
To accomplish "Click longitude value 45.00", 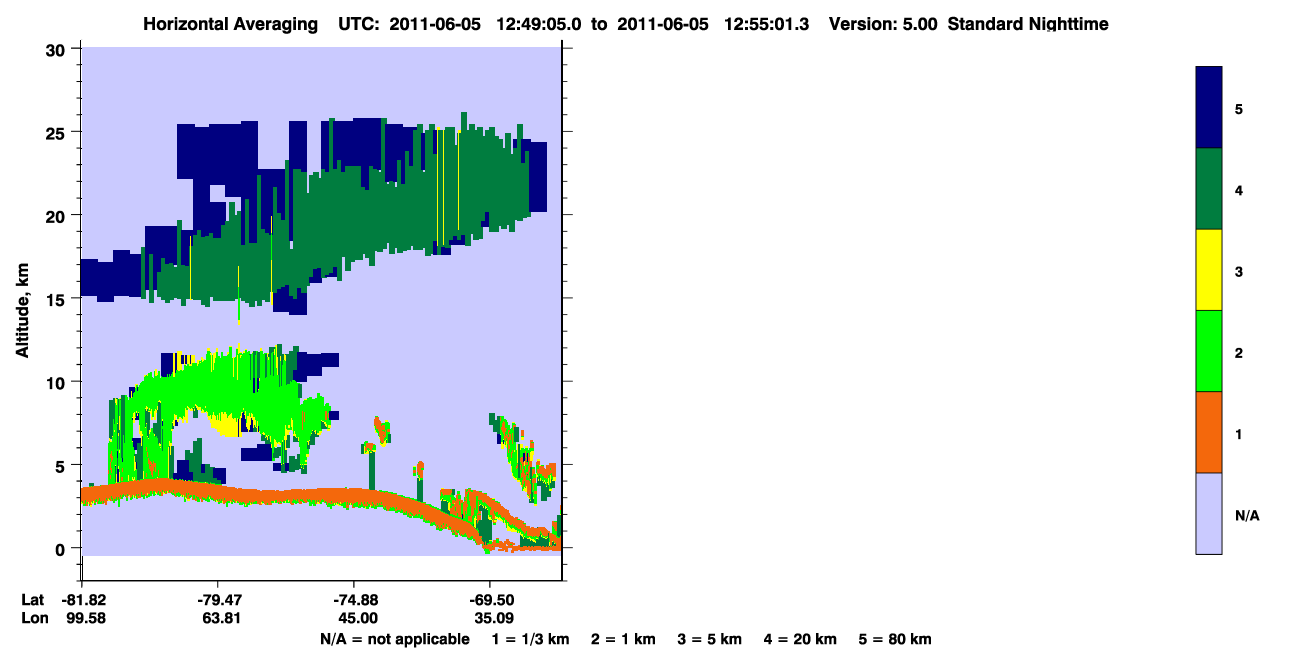I will coord(357,618).
